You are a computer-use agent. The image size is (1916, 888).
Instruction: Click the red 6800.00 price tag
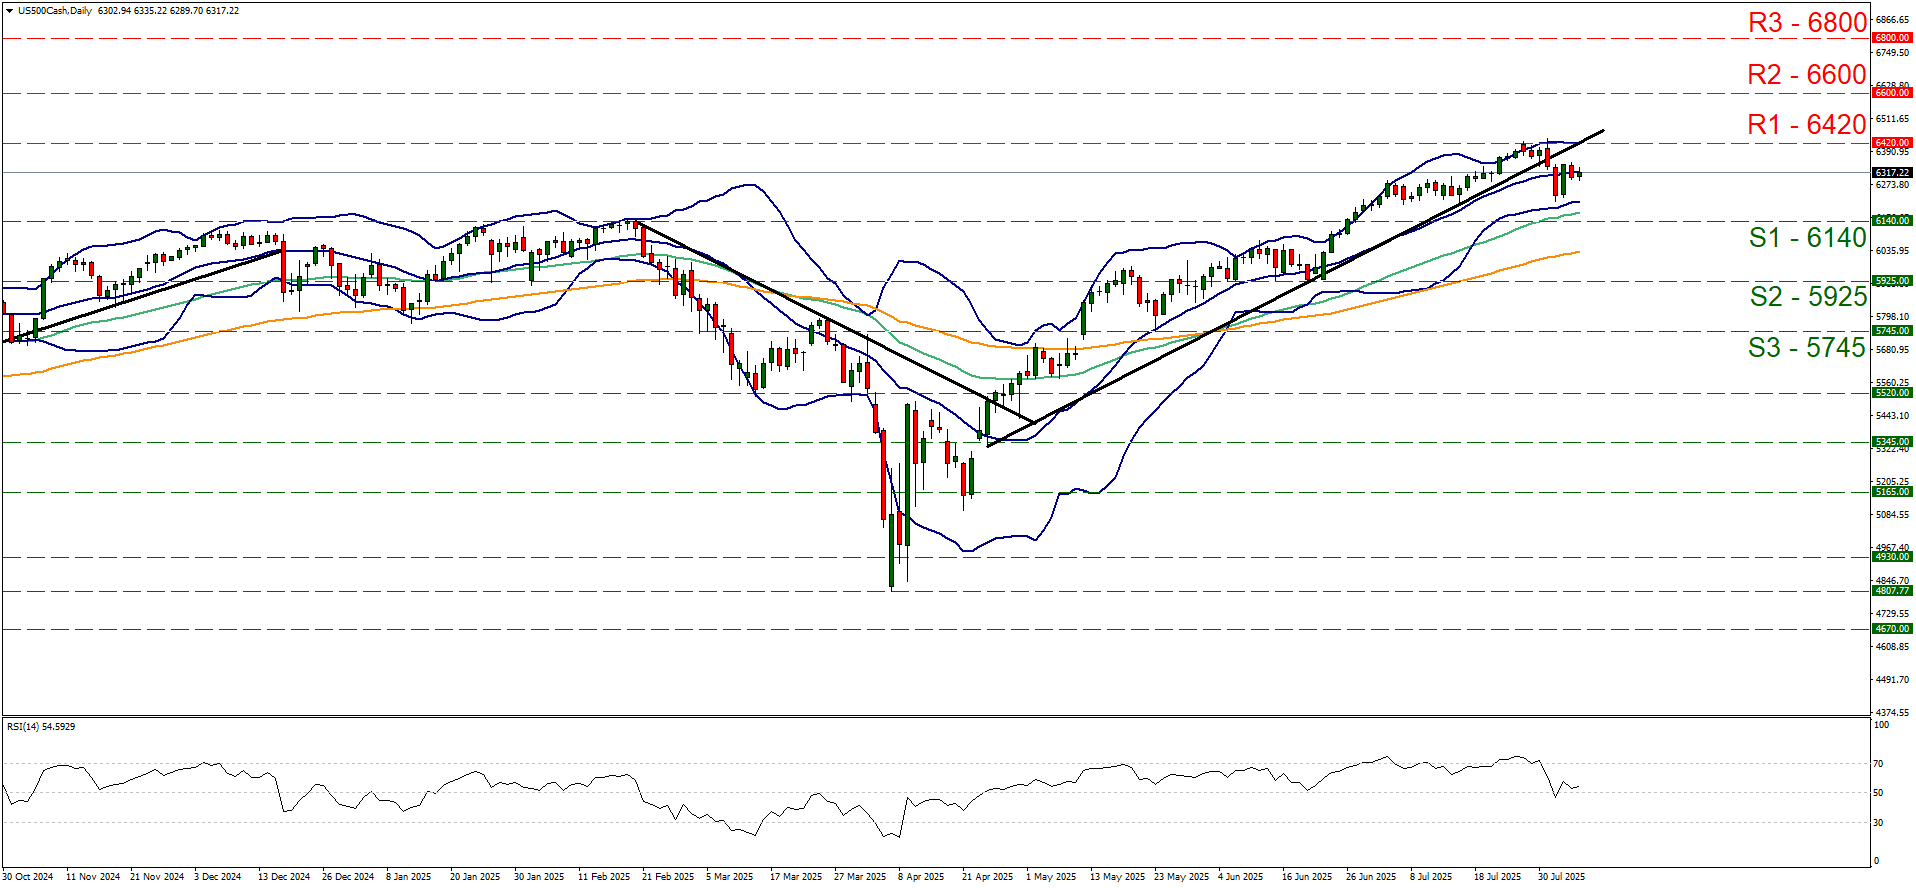coord(1891,38)
